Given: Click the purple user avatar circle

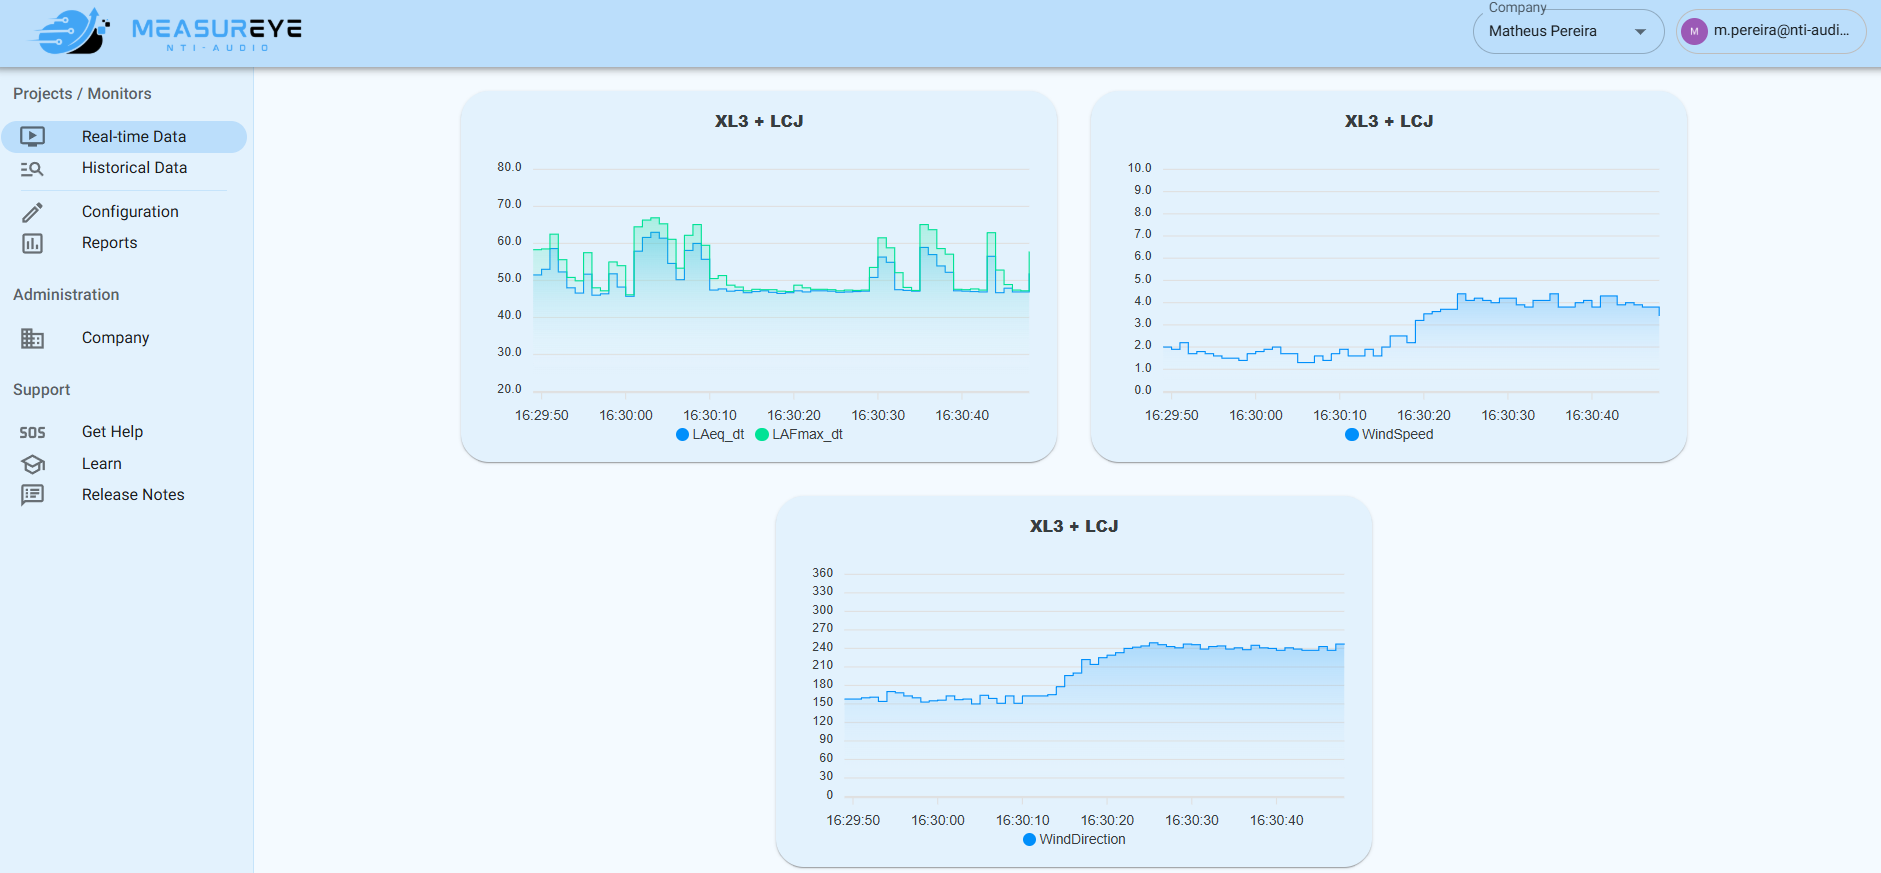Looking at the screenshot, I should click(1694, 31).
